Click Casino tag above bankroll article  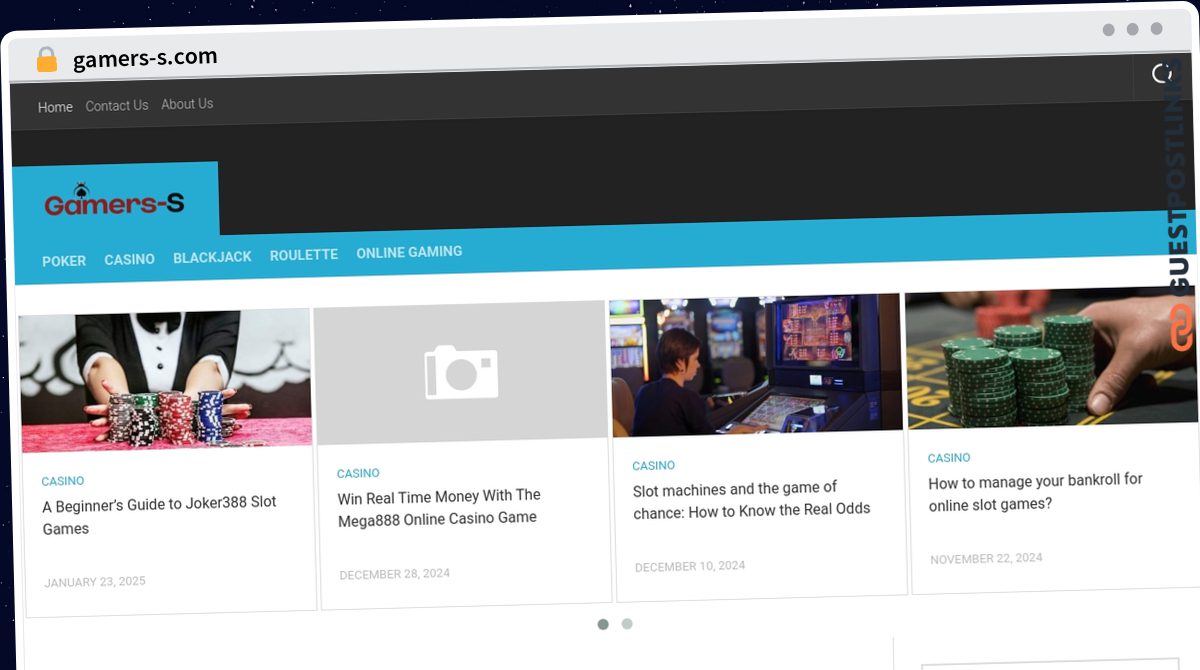click(x=949, y=458)
